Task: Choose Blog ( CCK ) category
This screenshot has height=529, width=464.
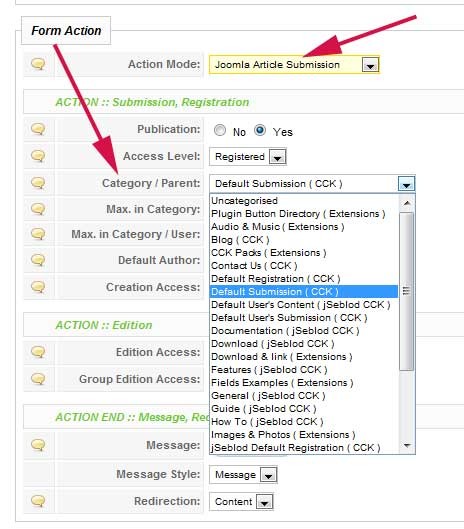Action: click(304, 240)
